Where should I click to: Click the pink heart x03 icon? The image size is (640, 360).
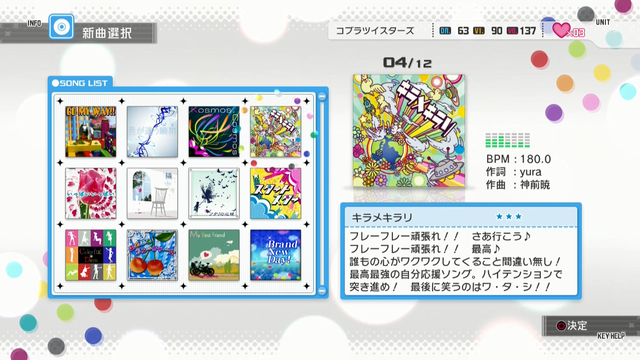pos(568,30)
